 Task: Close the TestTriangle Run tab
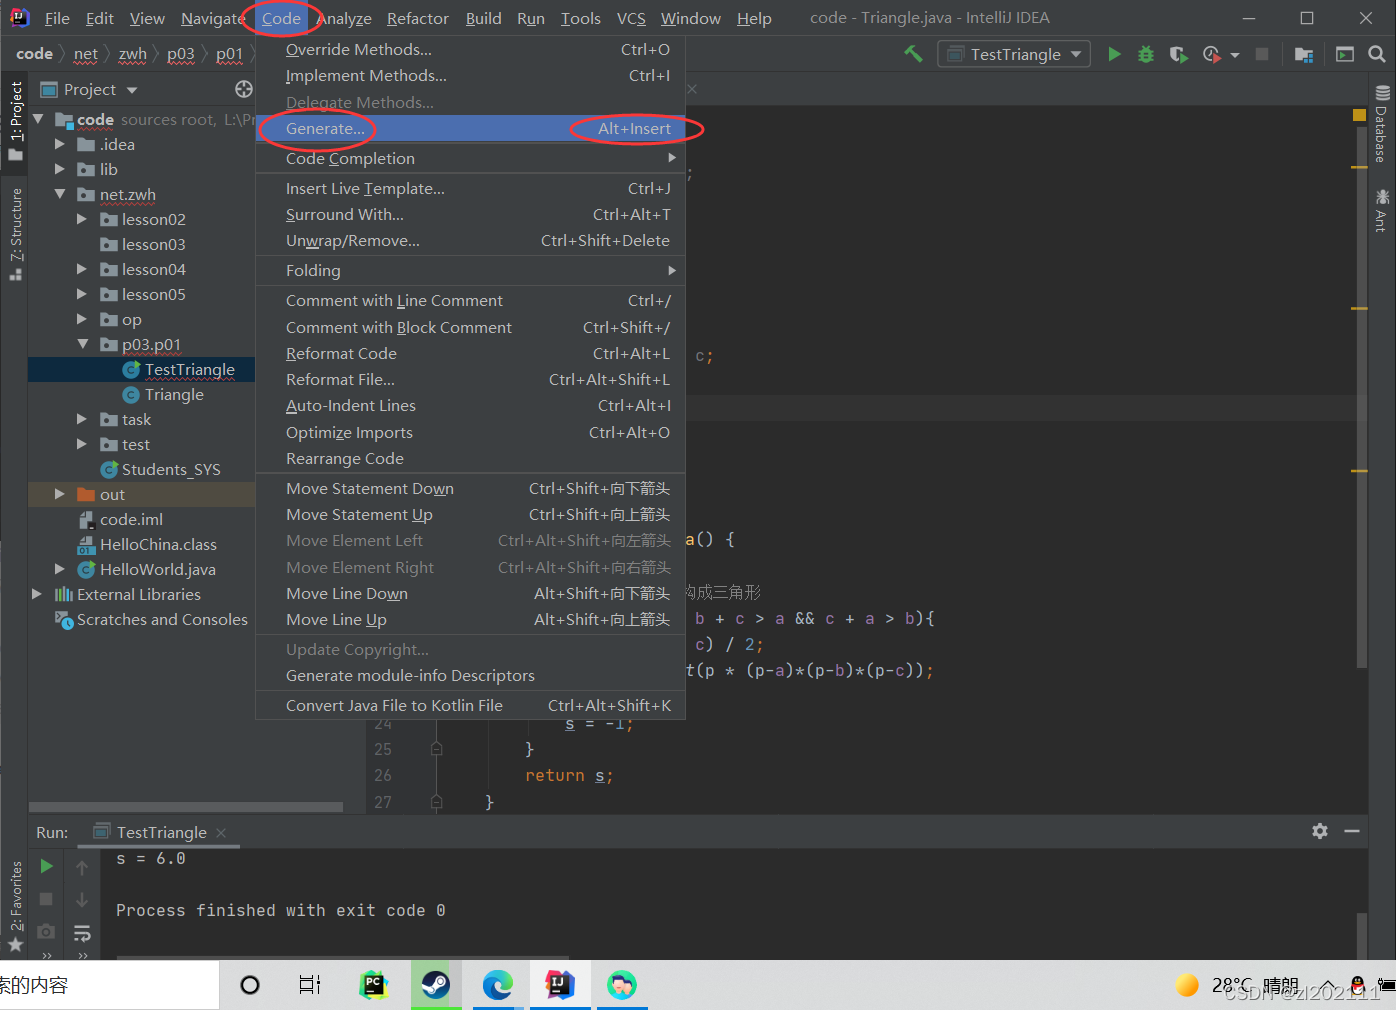[x=221, y=832]
